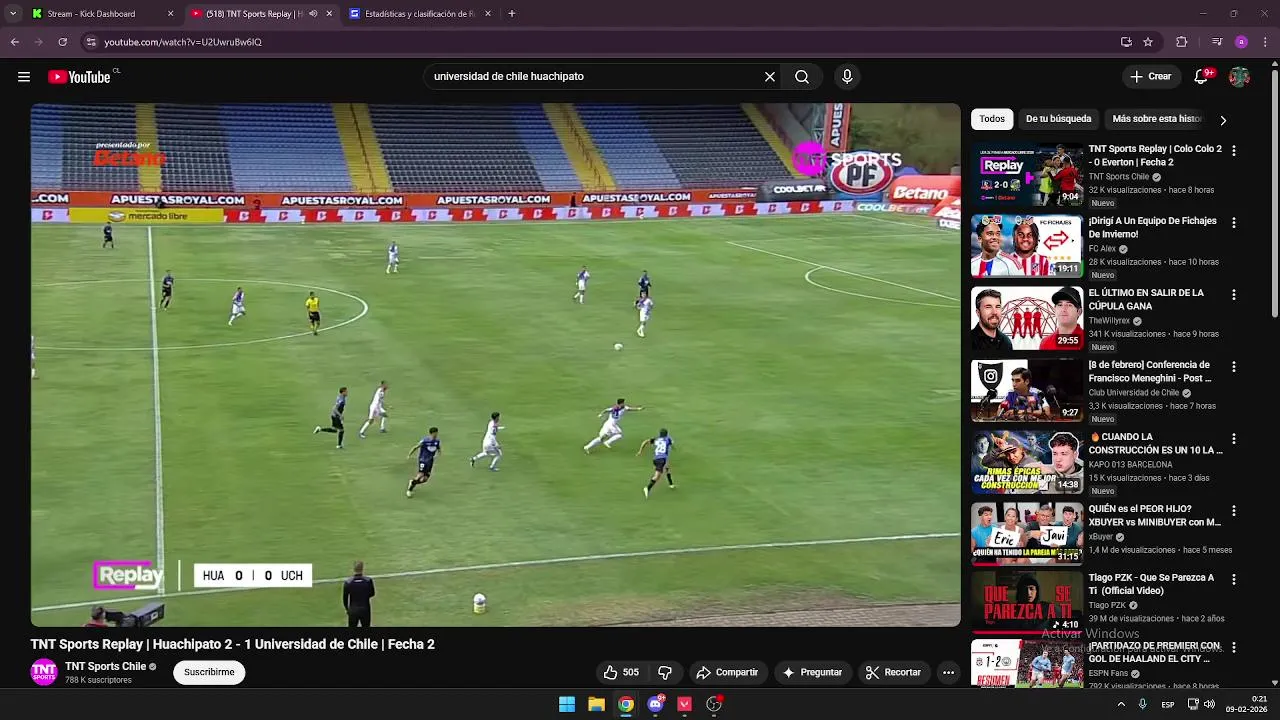Bookmark this page with the star
This screenshot has width=1280, height=720.
(1148, 42)
